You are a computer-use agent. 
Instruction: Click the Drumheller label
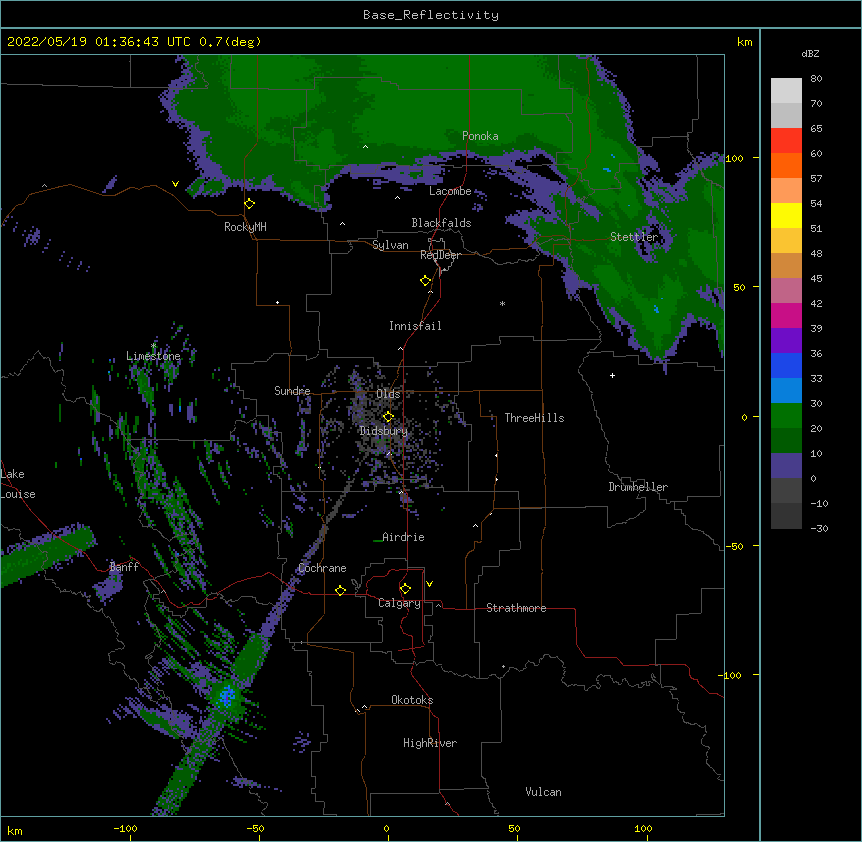coord(638,487)
